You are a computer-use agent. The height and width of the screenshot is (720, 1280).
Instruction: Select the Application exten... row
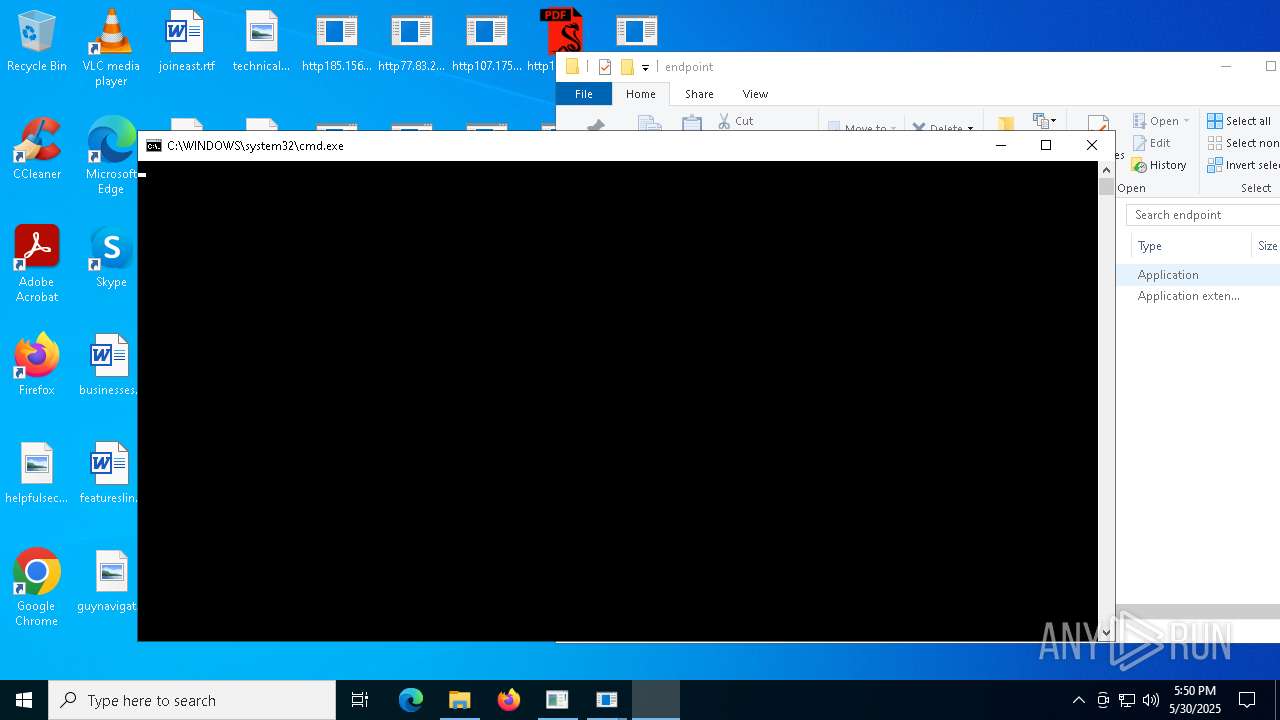click(1198, 296)
